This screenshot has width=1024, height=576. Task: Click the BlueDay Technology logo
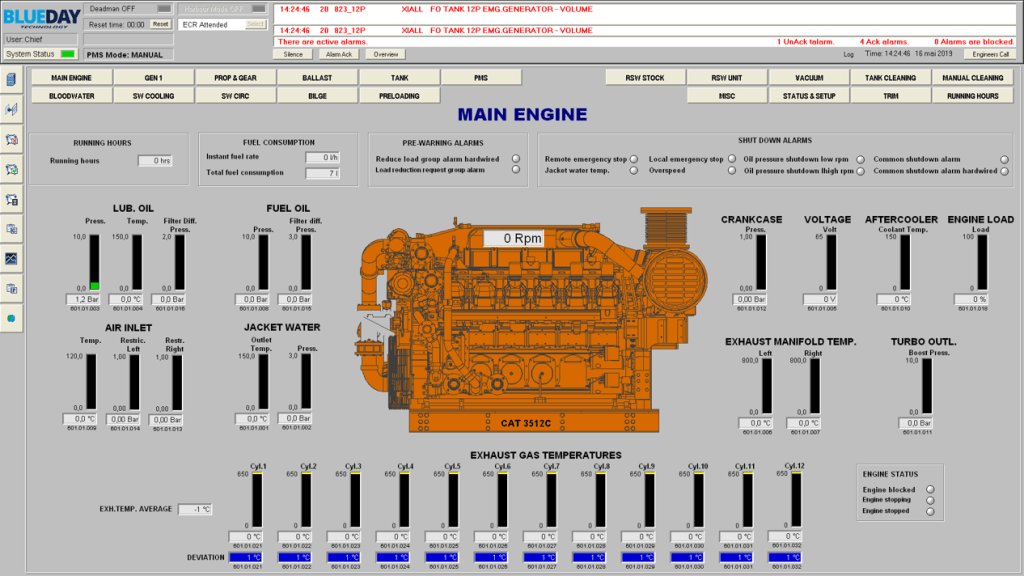pyautogui.click(x=40, y=18)
